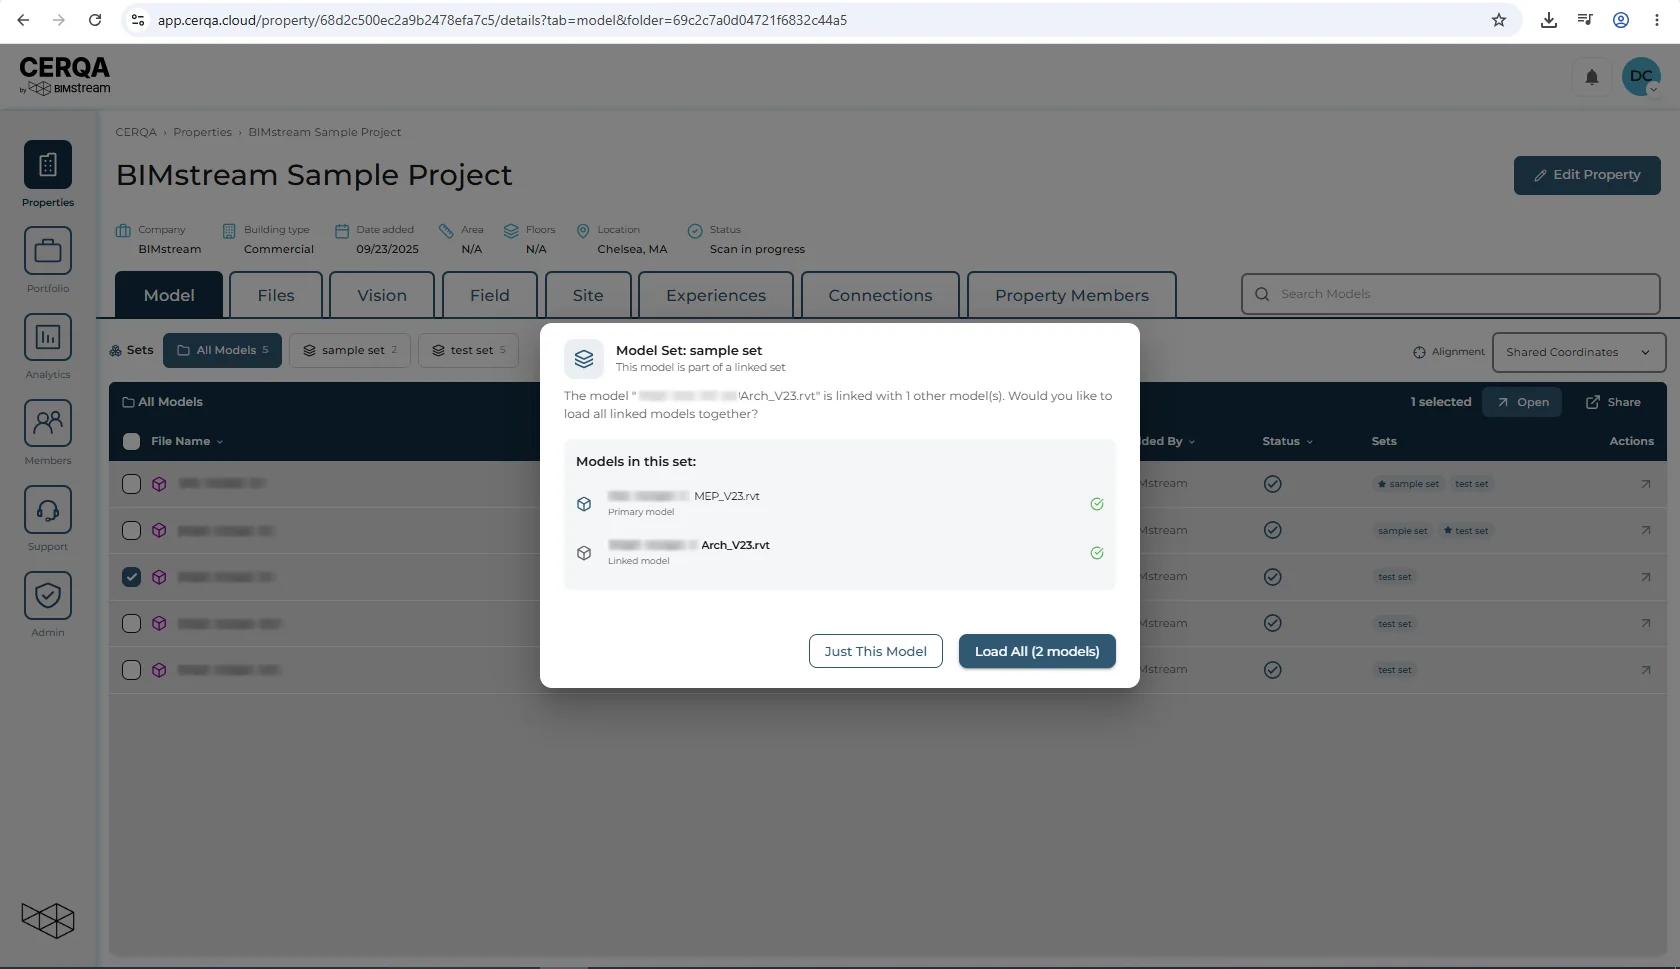The image size is (1680, 969).
Task: Open the Properties sidebar icon
Action: 48,165
